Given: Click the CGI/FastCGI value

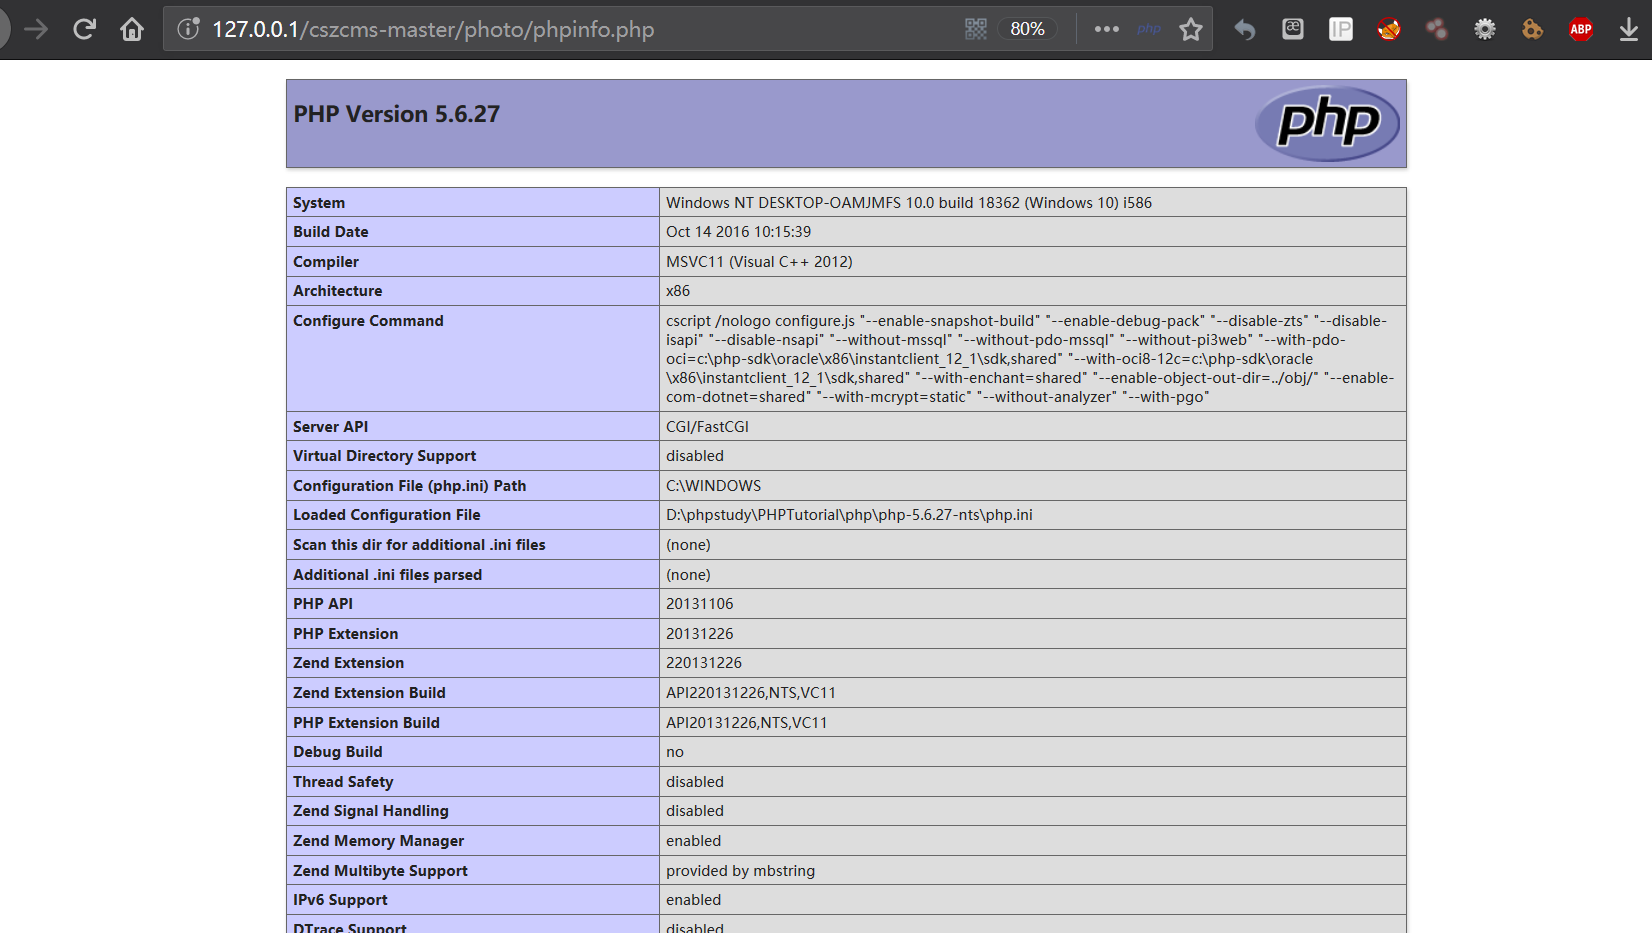Looking at the screenshot, I should [x=707, y=427].
